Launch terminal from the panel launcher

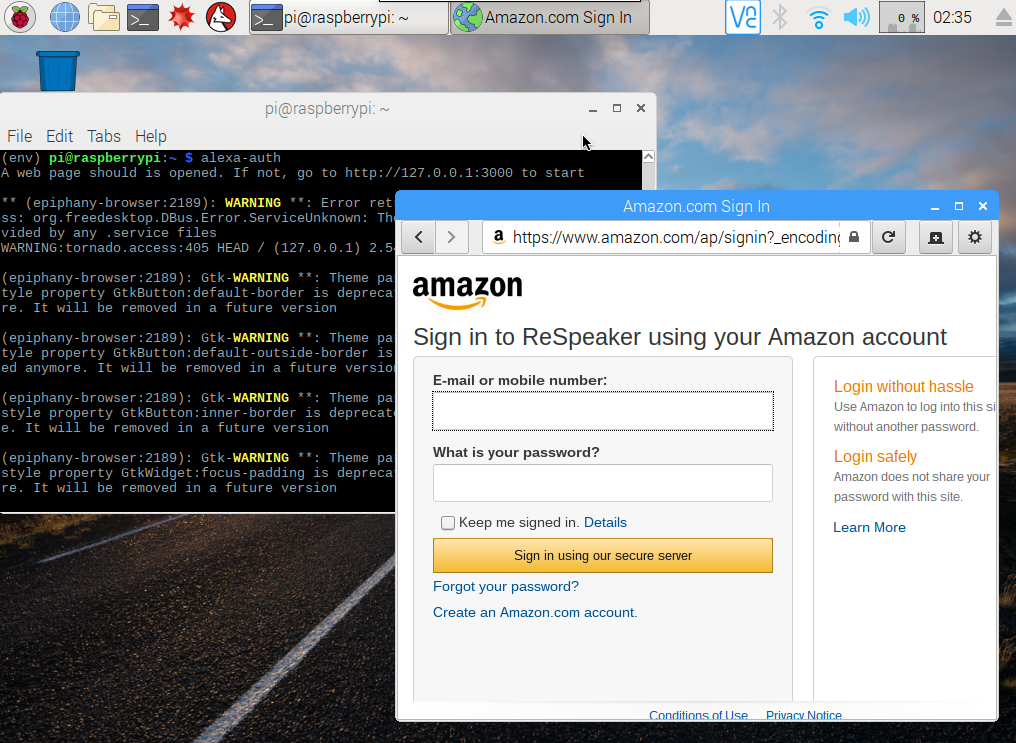143,17
